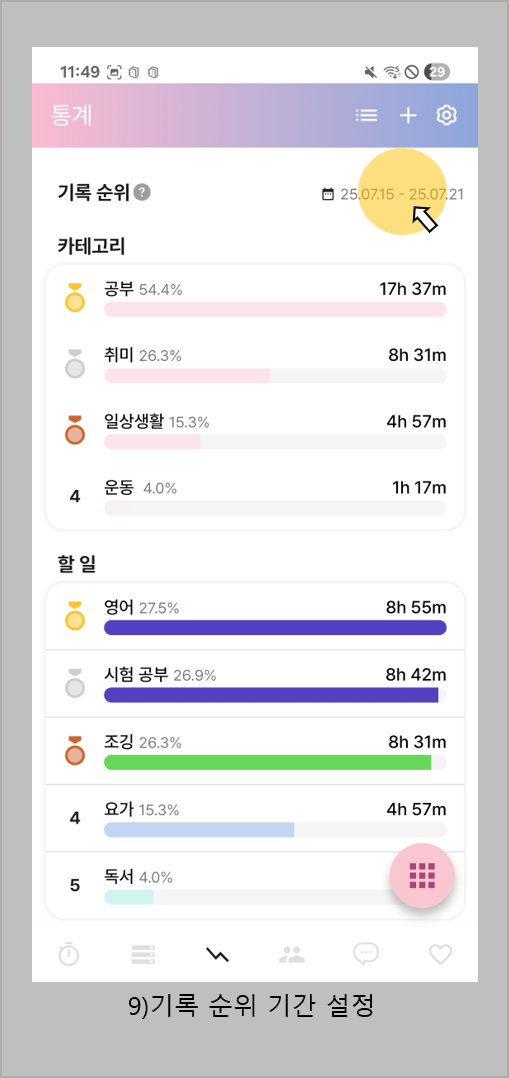Select the 시험 공부 task entry
Viewport: 509px width, 1078px height.
(x=254, y=683)
